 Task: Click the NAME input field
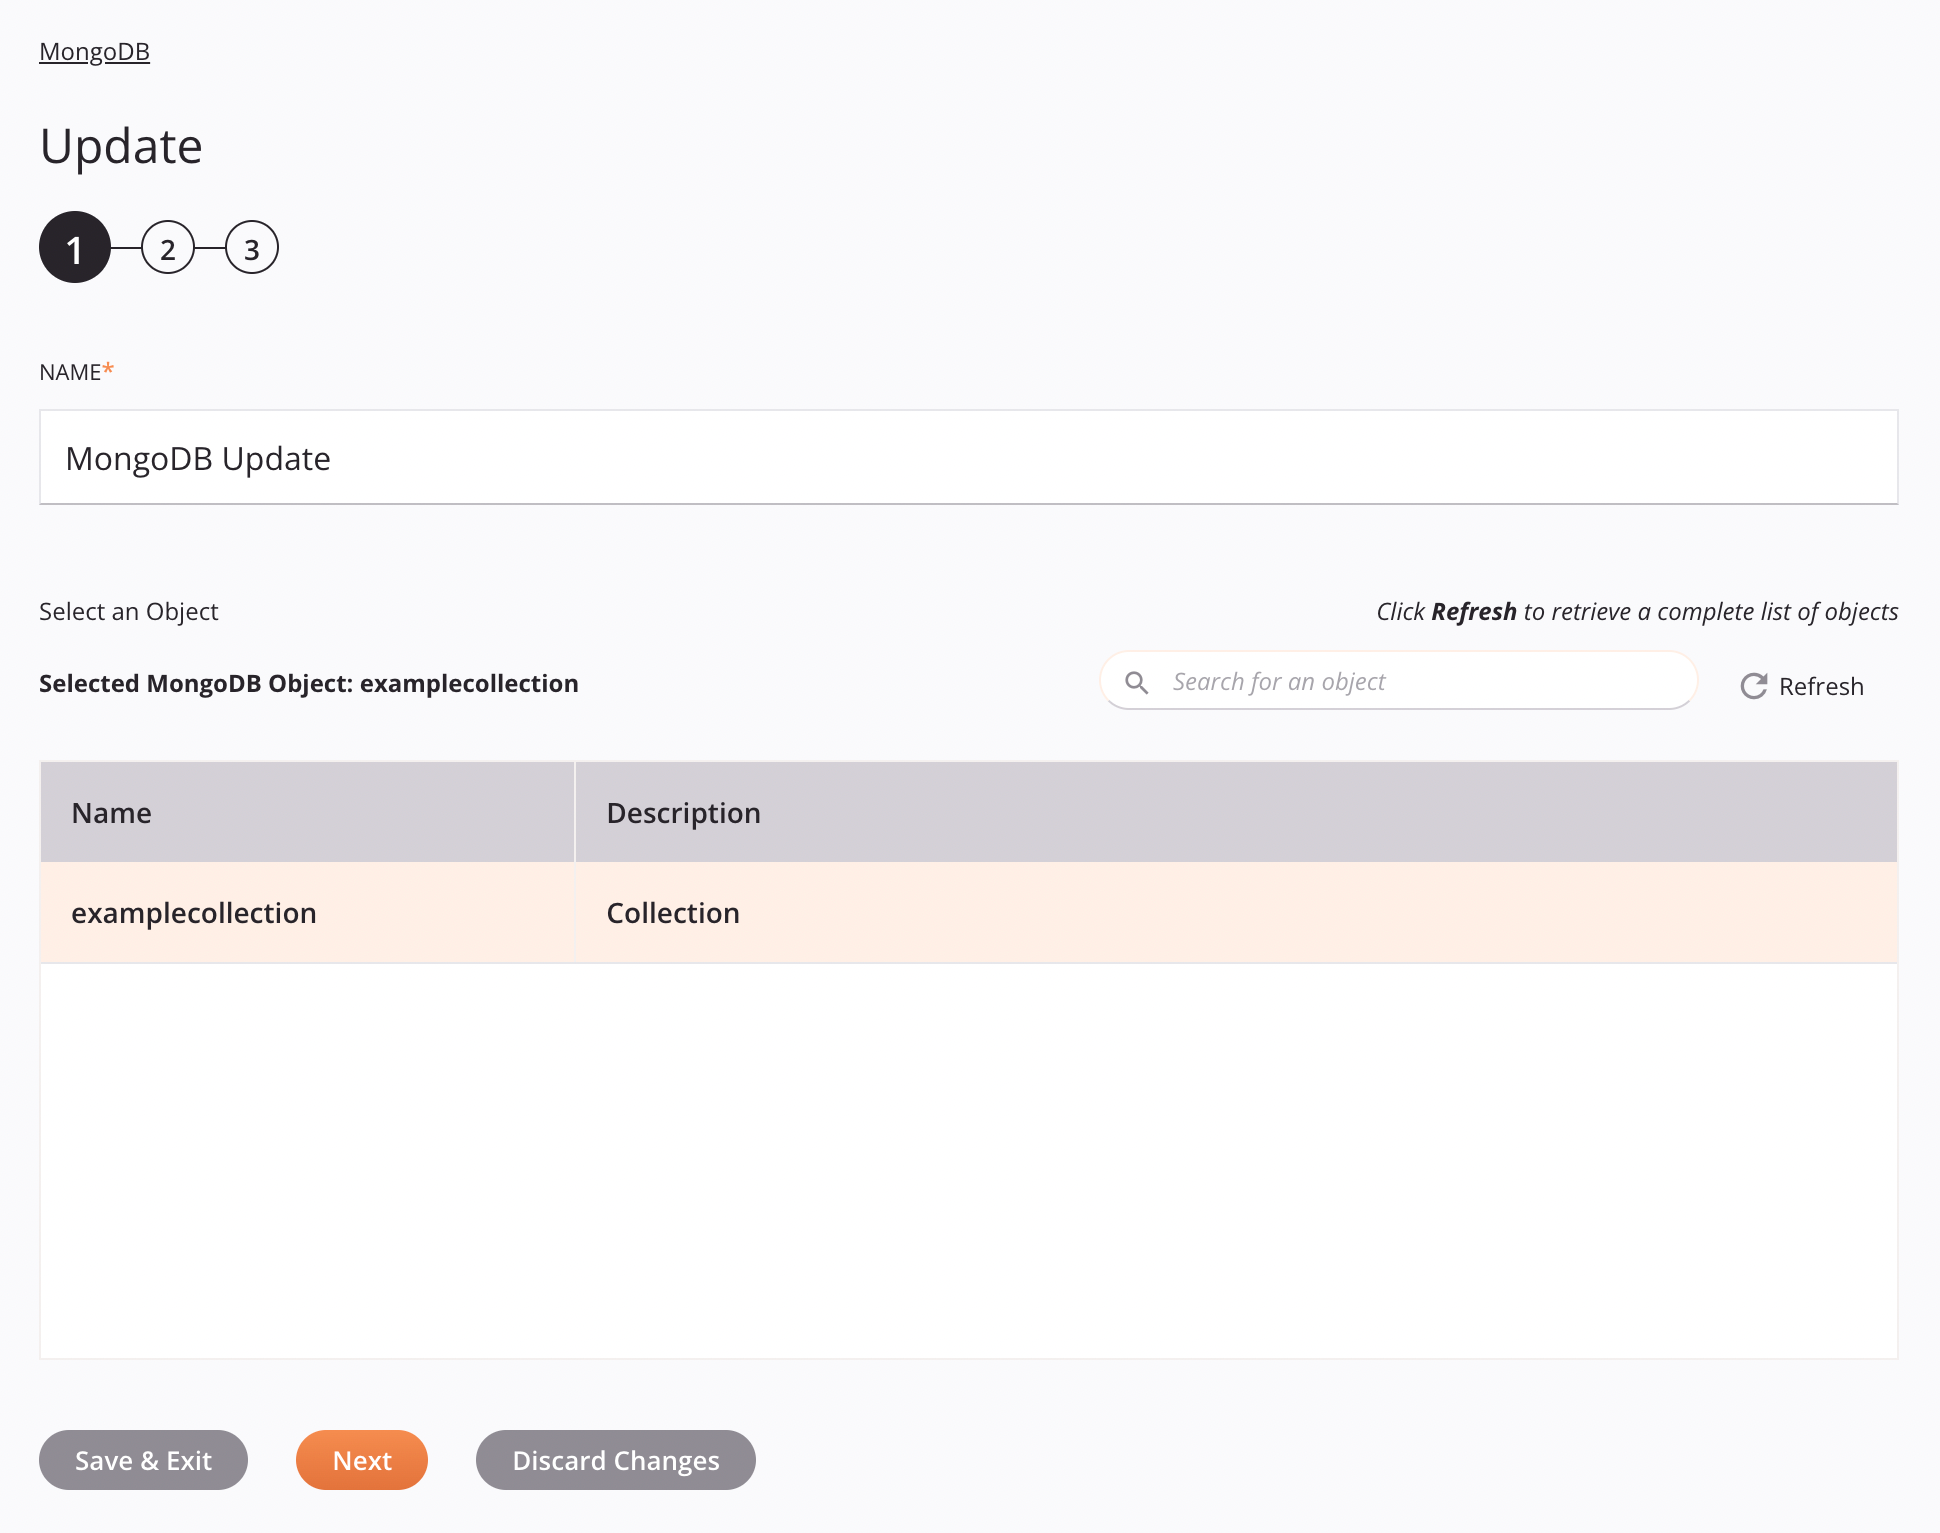point(968,456)
